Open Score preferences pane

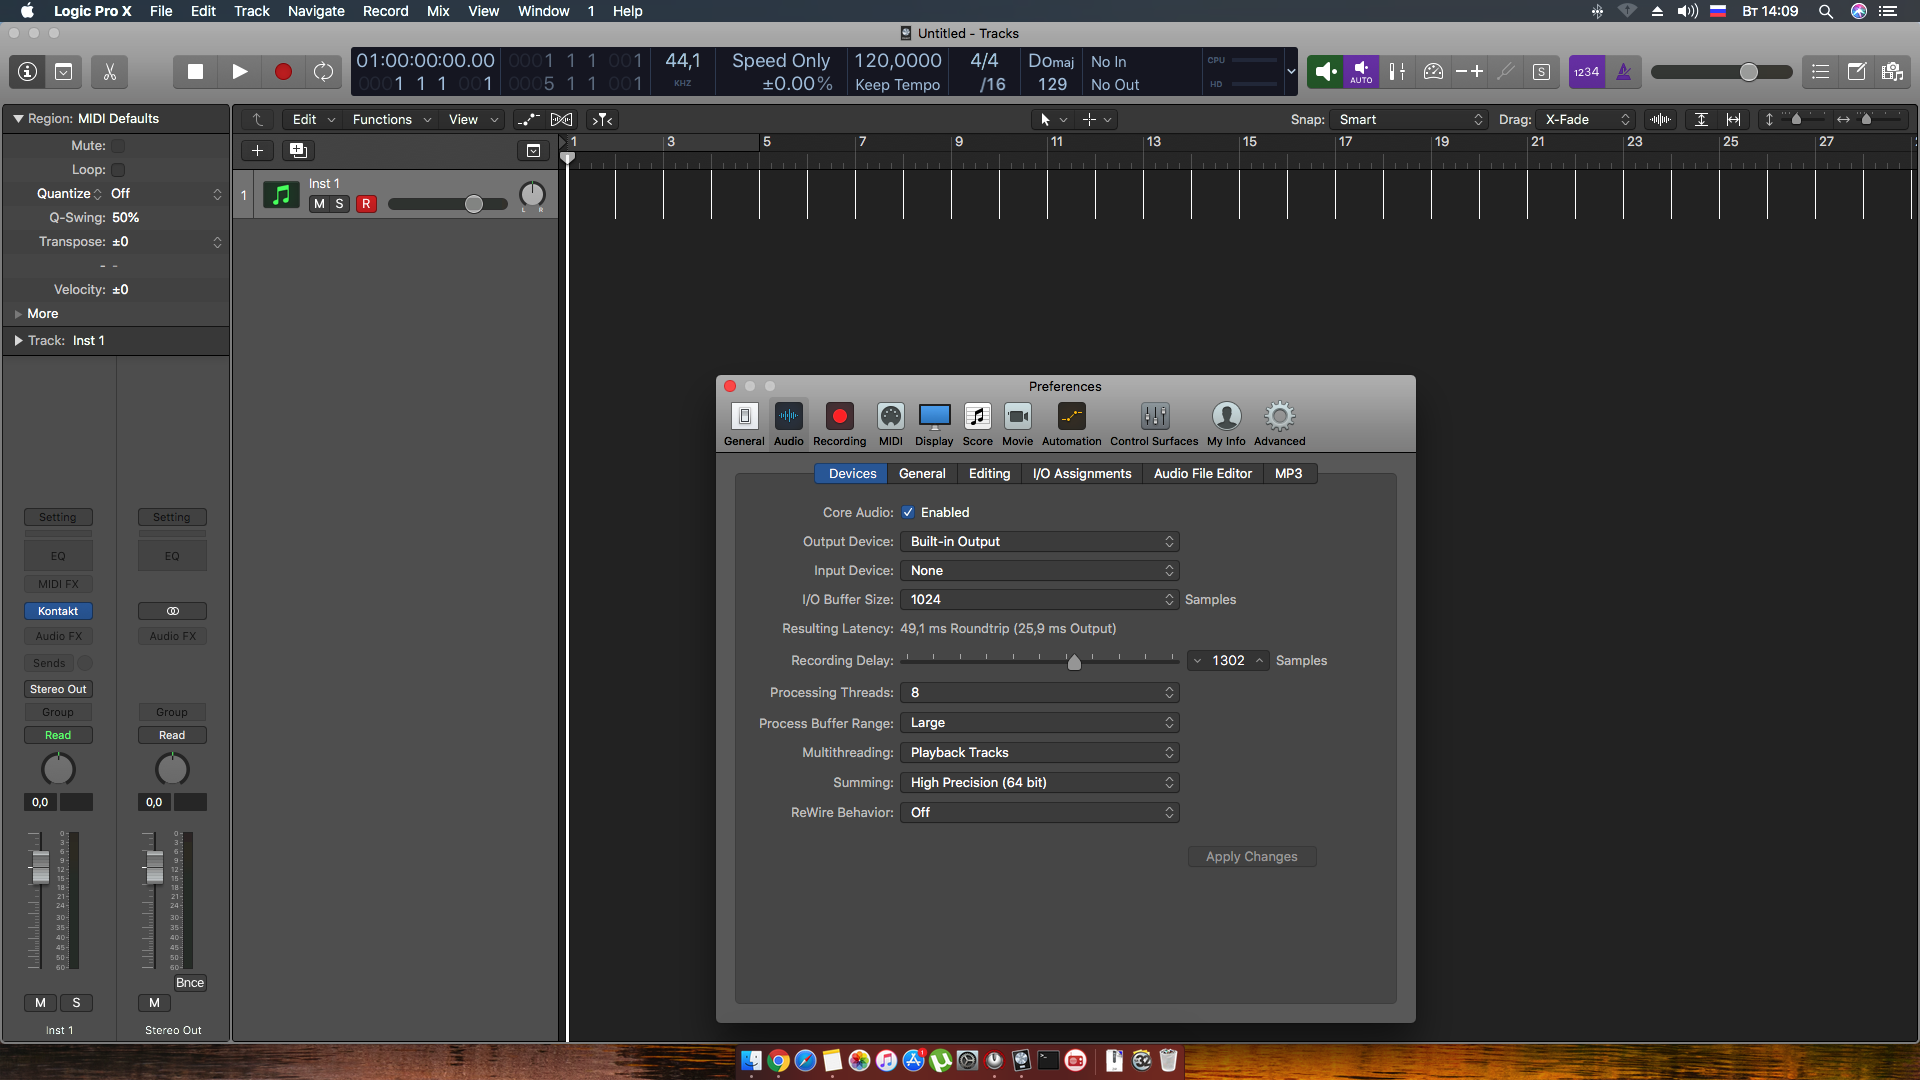coord(977,425)
